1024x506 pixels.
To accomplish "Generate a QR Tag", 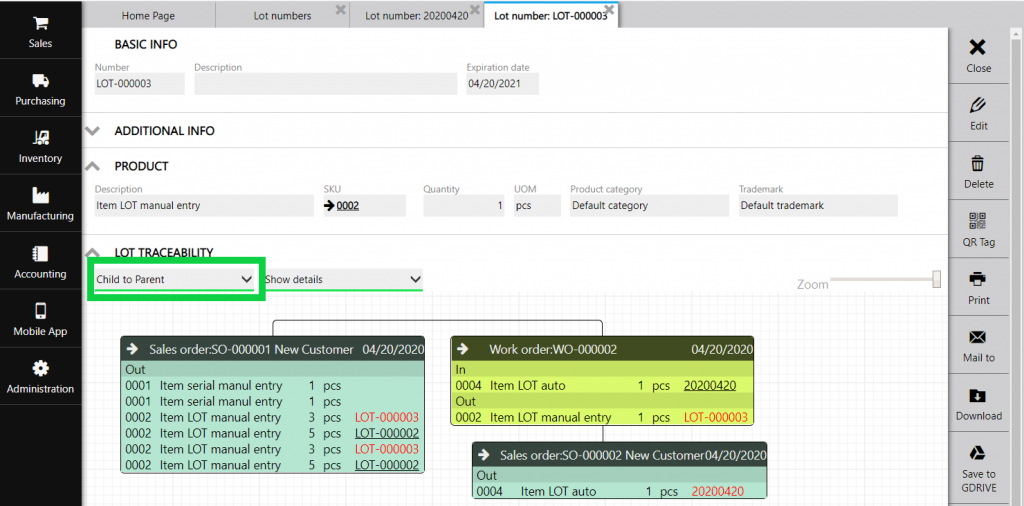I will coord(978,229).
